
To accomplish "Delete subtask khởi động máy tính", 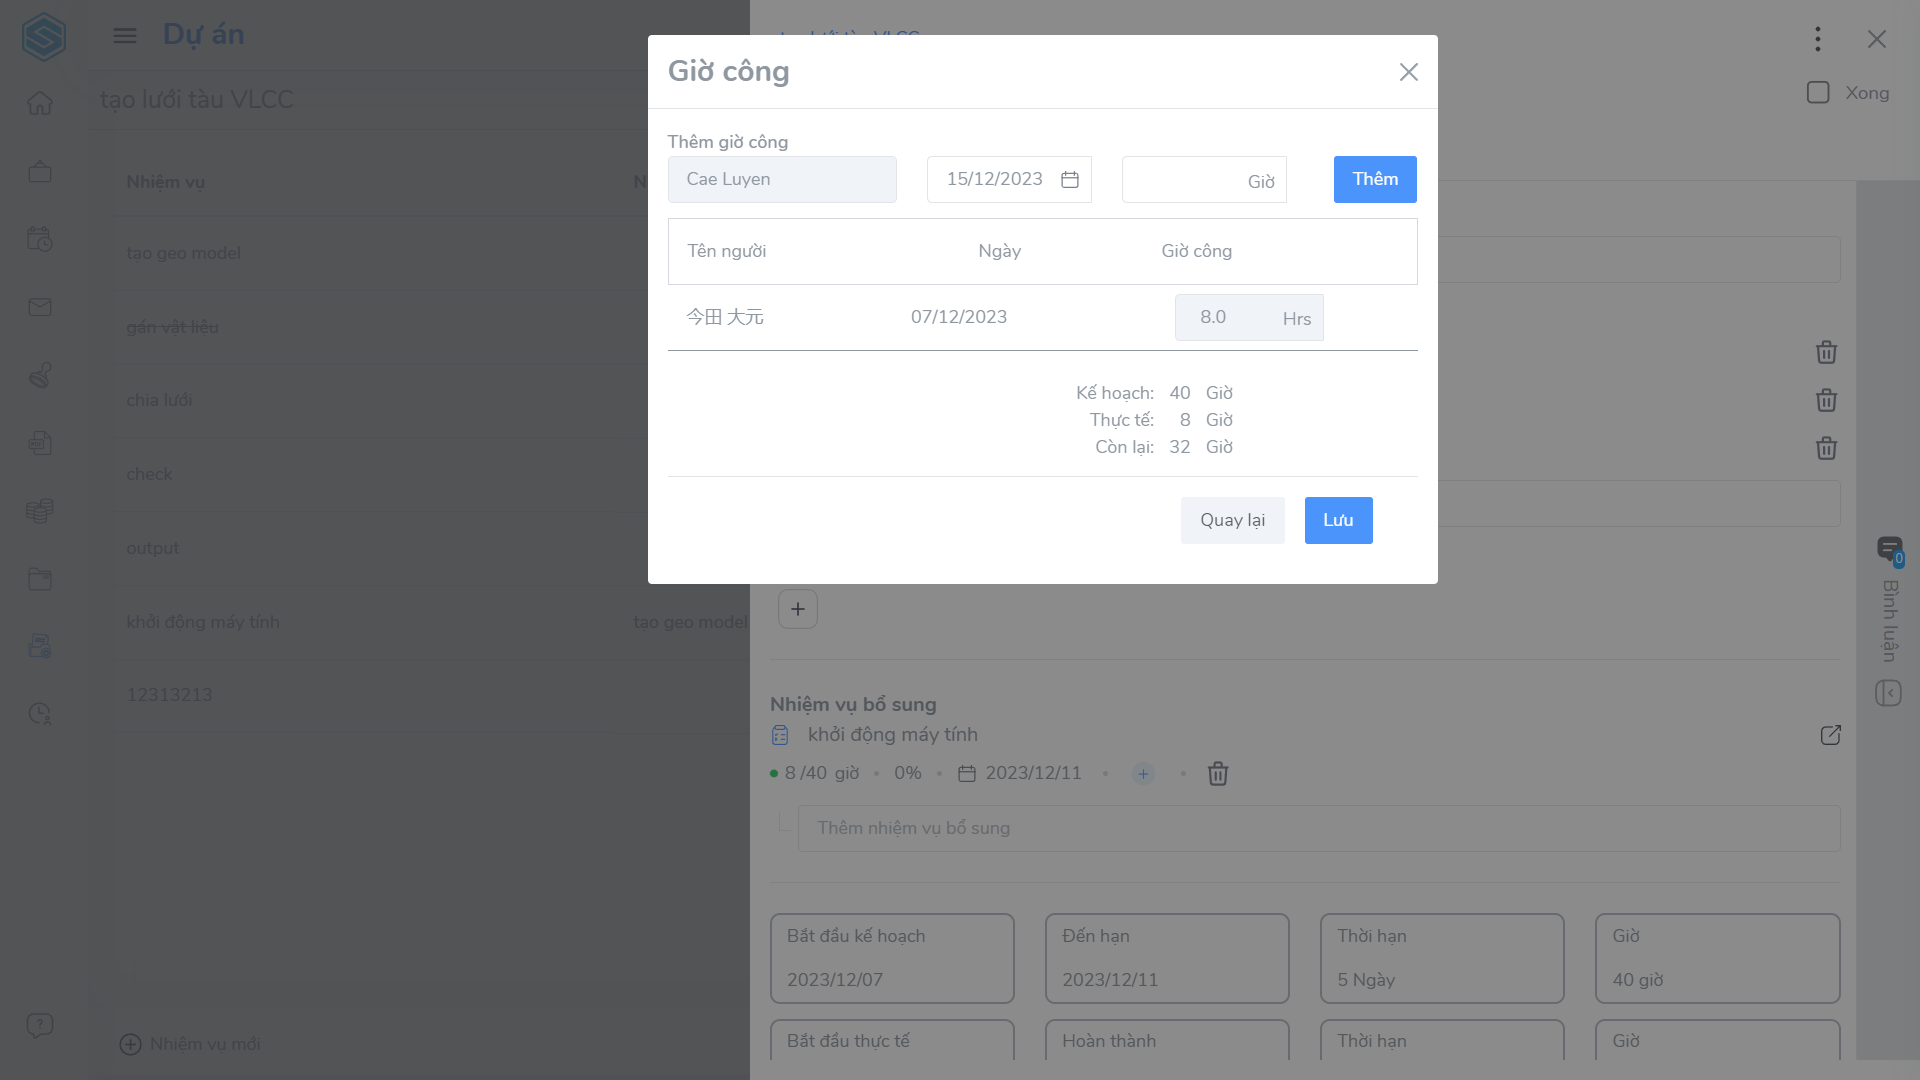I will pyautogui.click(x=1218, y=774).
